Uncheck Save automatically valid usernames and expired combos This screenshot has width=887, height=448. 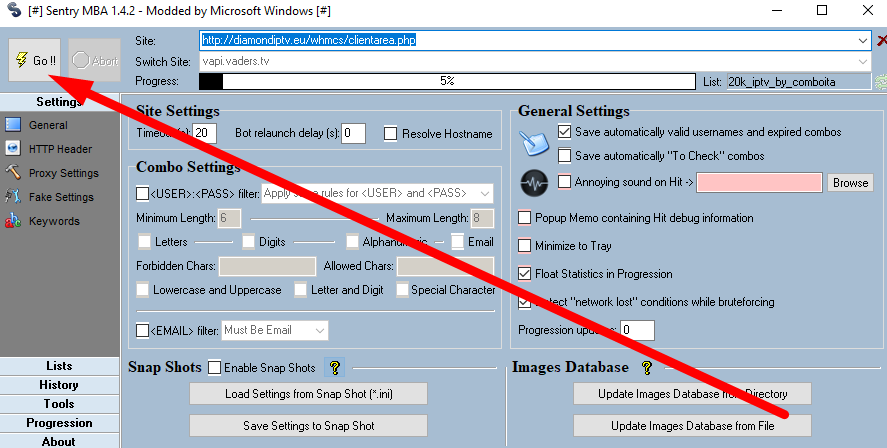tap(564, 132)
